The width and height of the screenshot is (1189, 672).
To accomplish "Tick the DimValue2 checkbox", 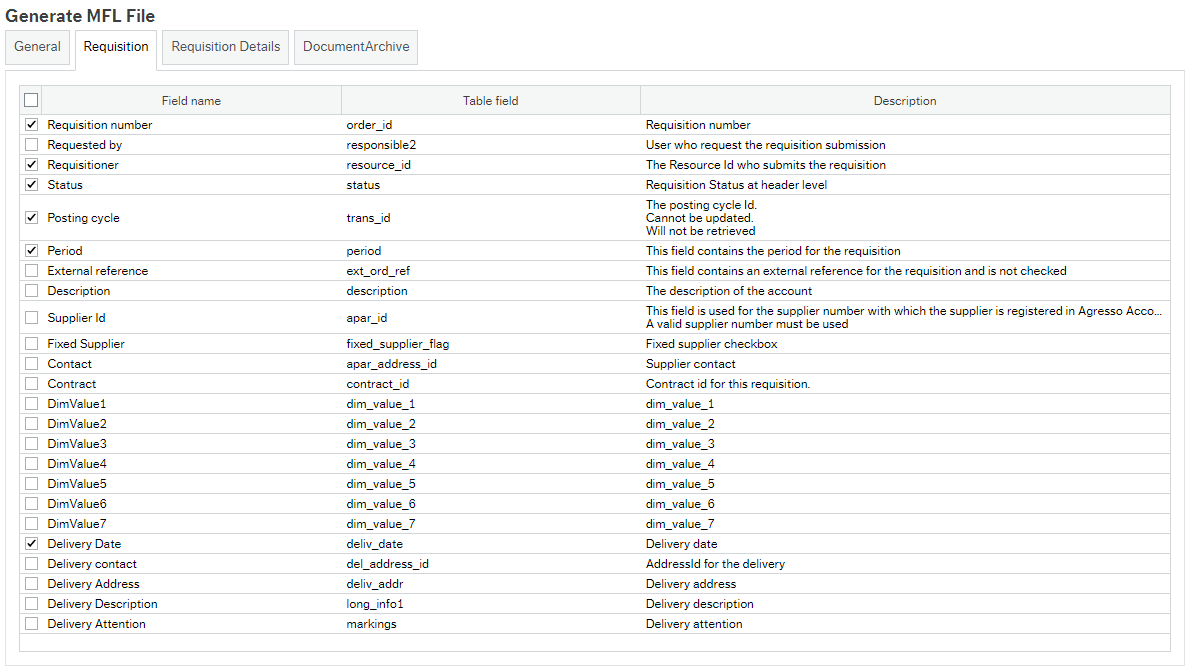I will click(31, 424).
